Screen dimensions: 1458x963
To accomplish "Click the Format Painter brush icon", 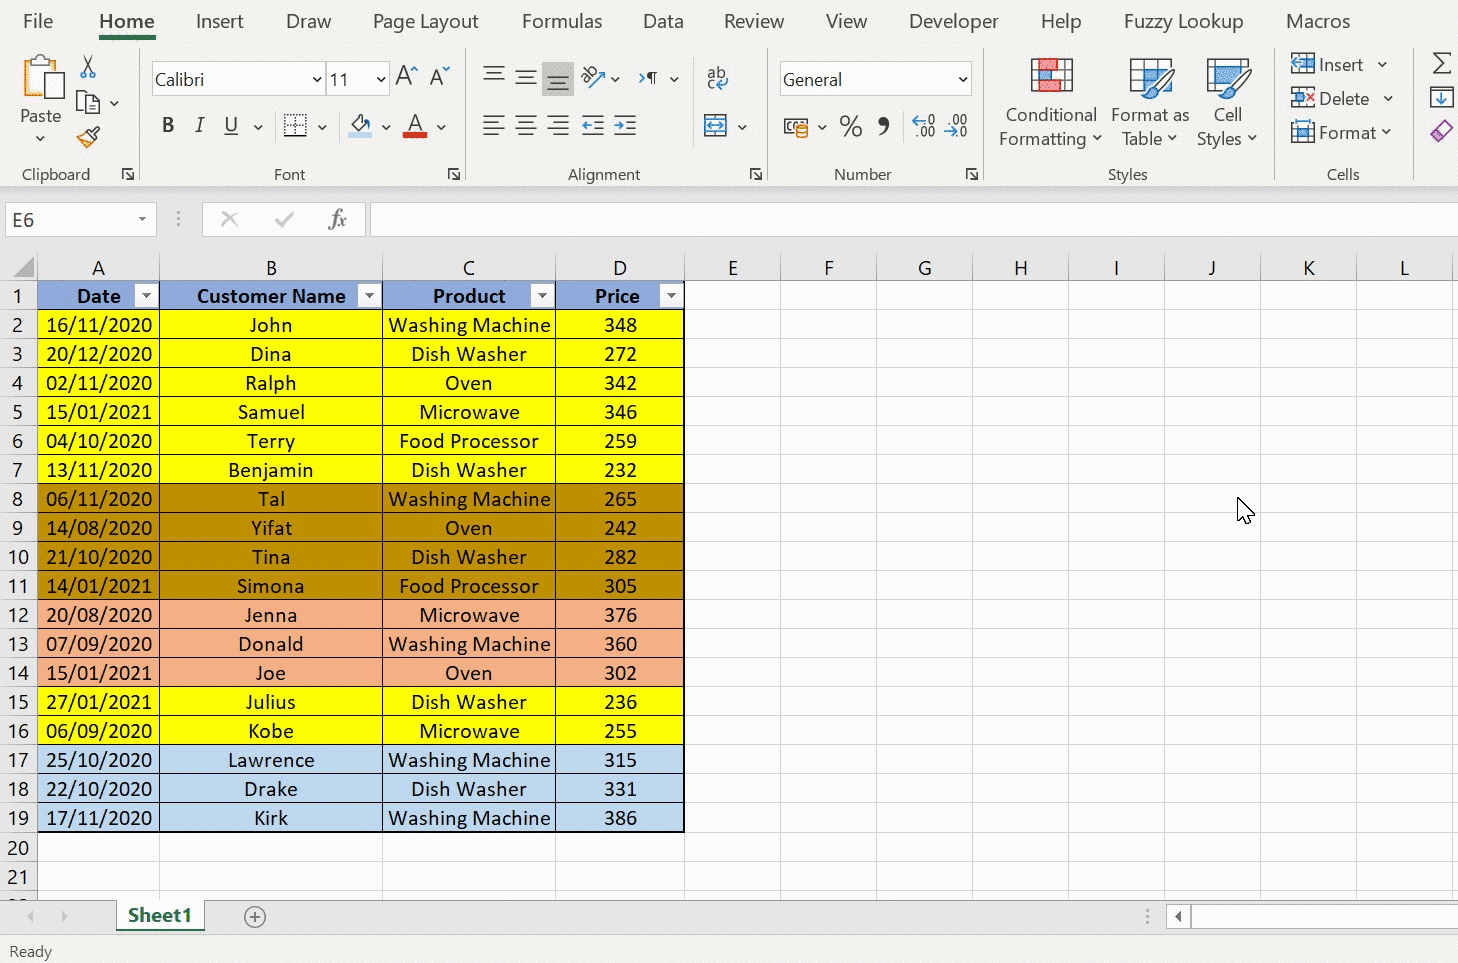I will 88,138.
